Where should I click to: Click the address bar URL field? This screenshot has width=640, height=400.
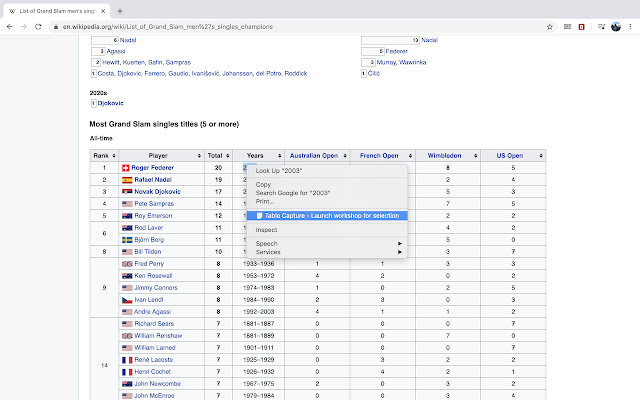click(300, 27)
